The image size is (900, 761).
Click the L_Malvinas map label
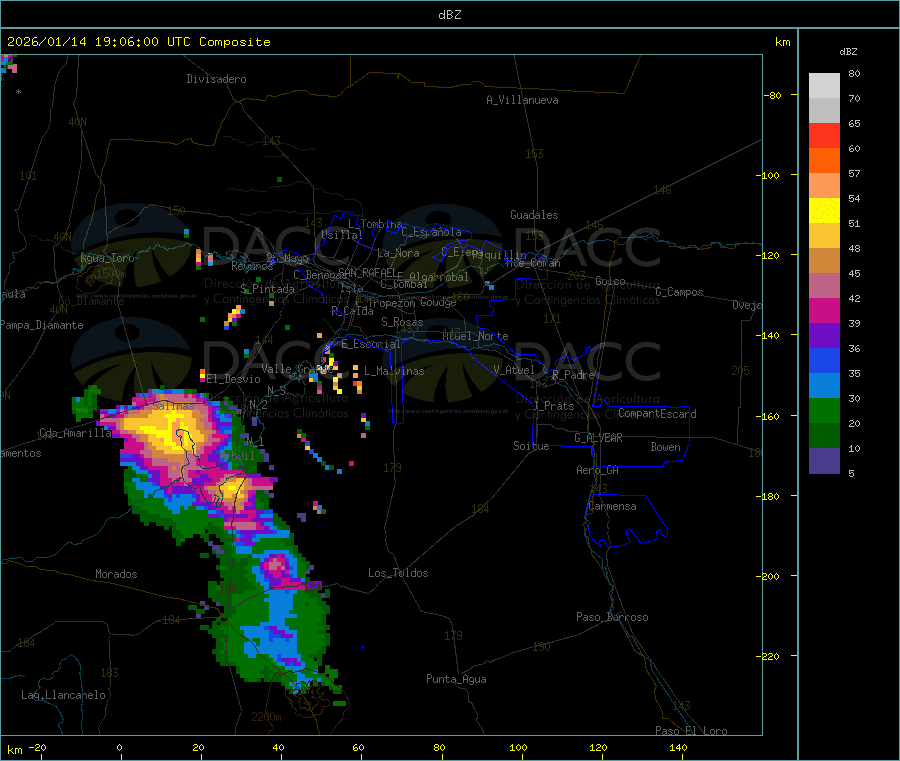point(394,371)
